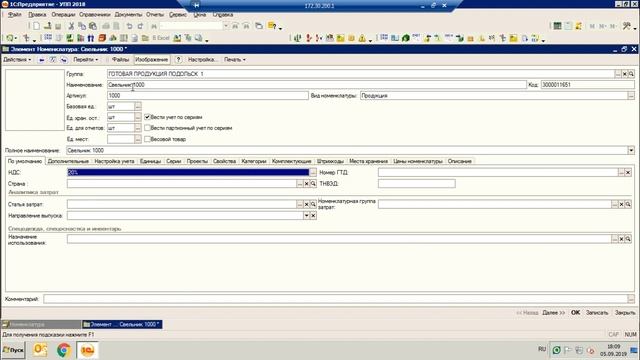640x360 pixels.
Task: Click the Закрыть button
Action: (625, 313)
